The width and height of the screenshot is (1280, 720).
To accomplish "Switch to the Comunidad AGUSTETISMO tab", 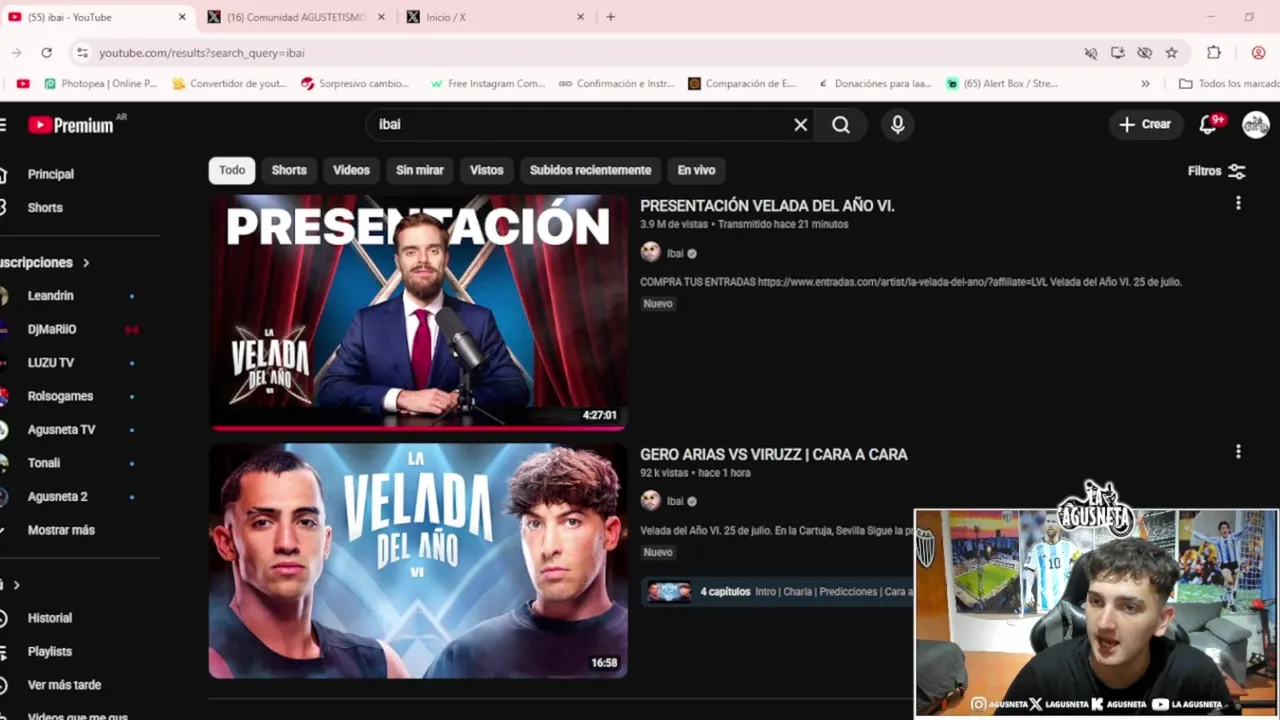I will click(297, 17).
